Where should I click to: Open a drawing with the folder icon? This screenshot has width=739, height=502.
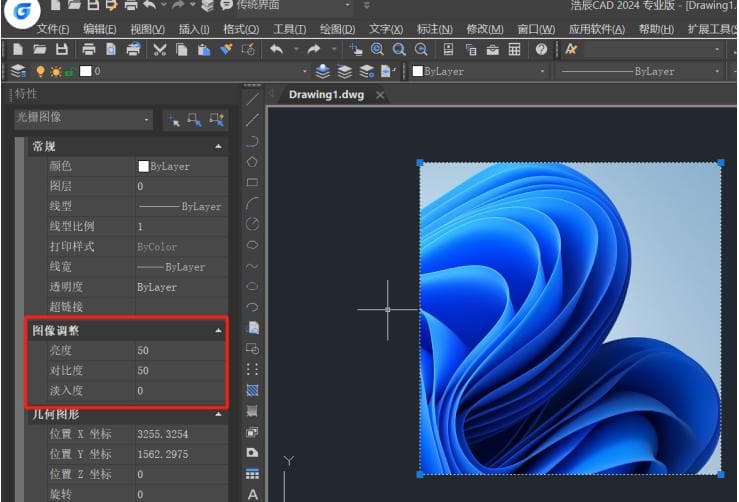tap(40, 49)
